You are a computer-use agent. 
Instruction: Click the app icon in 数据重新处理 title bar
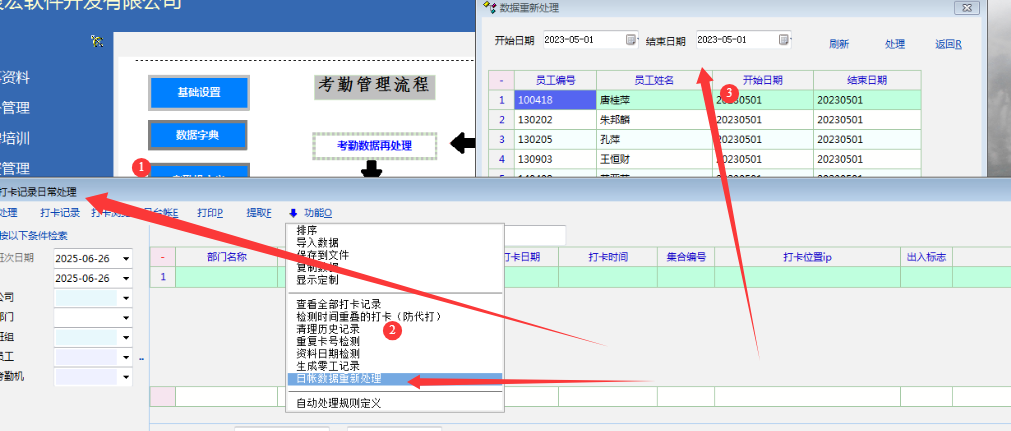[x=488, y=6]
